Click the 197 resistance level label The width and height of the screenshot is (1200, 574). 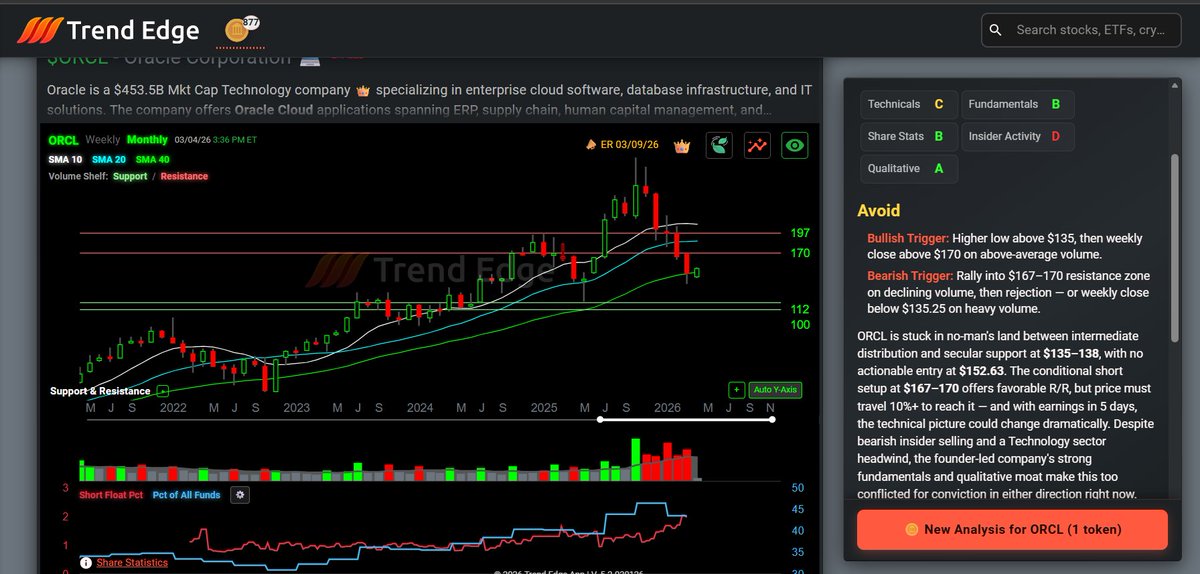tap(799, 233)
